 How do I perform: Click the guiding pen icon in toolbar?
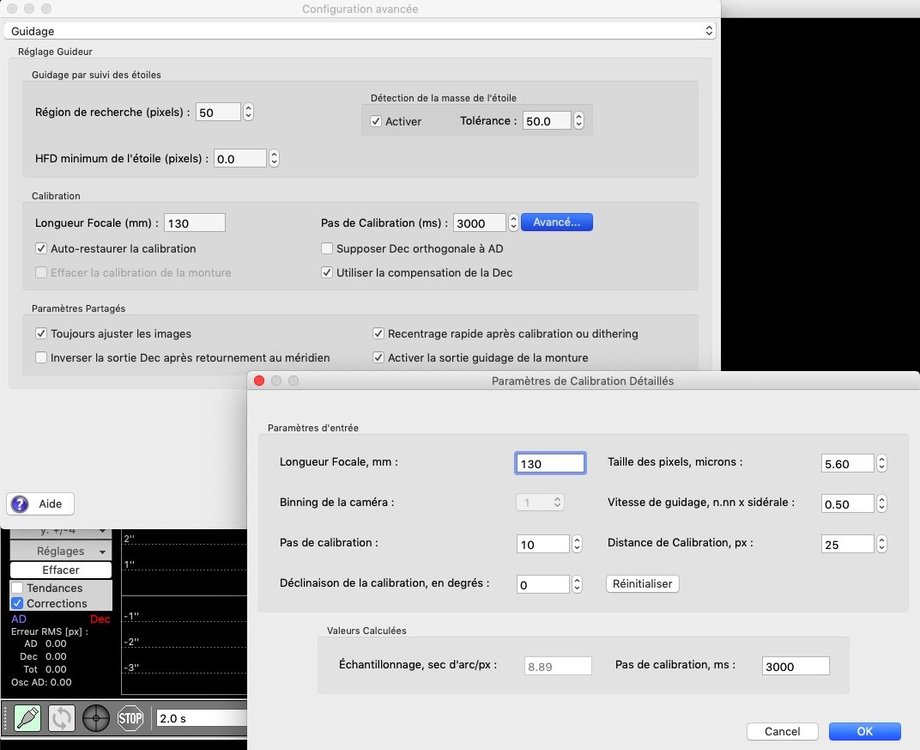point(28,718)
